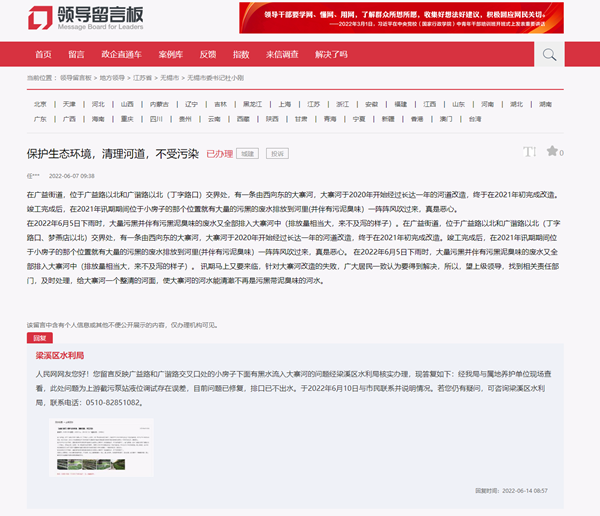
Task: Go to the 案例库 navigation tab
Action: (170, 54)
